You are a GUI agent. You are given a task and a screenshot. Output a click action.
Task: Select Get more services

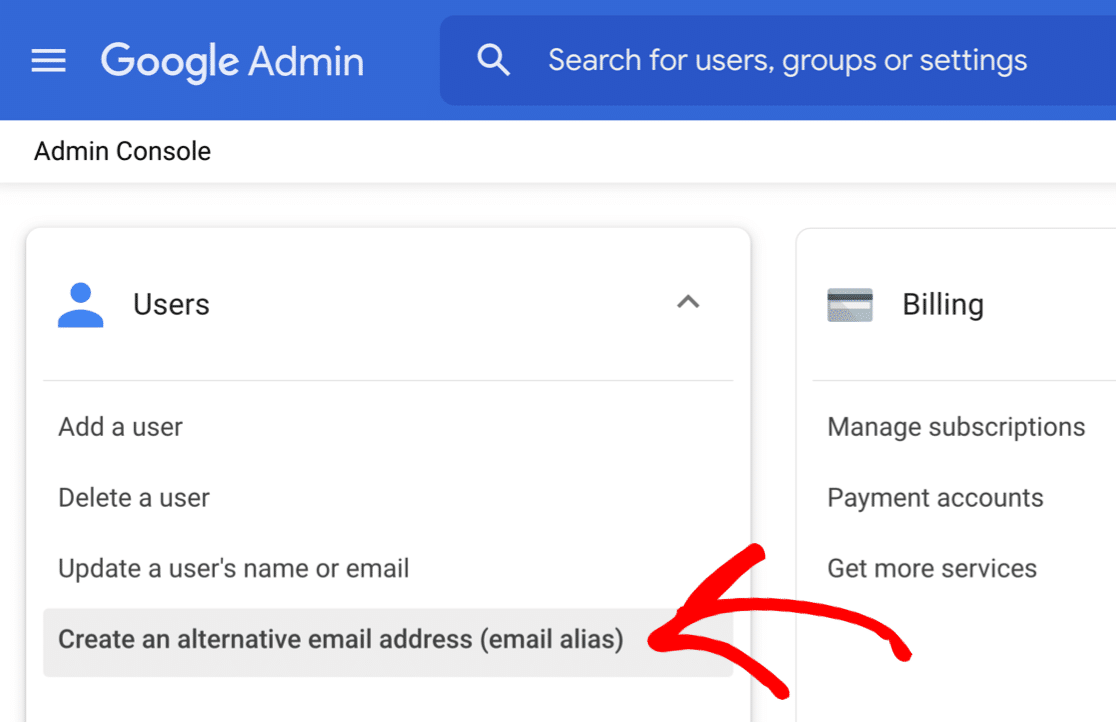click(x=932, y=568)
